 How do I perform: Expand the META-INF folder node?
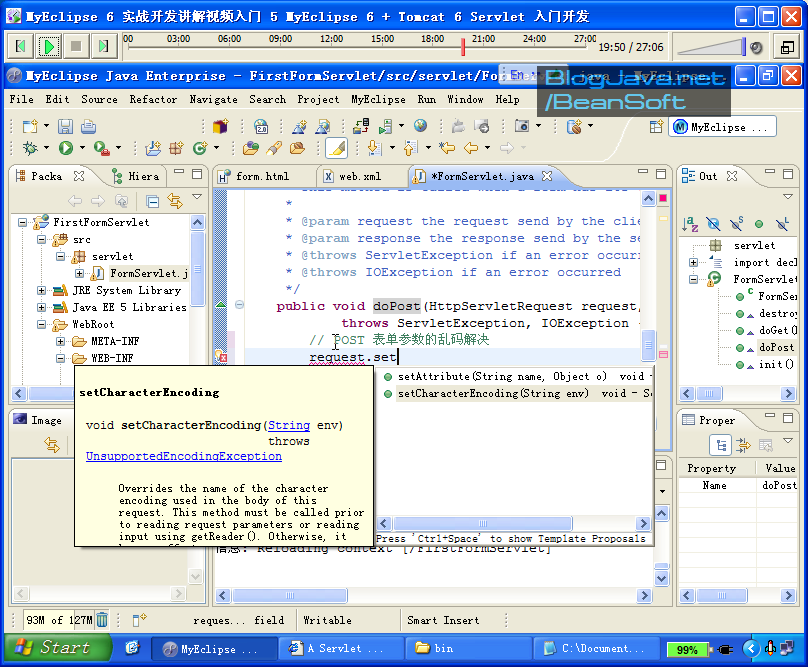(x=60, y=341)
